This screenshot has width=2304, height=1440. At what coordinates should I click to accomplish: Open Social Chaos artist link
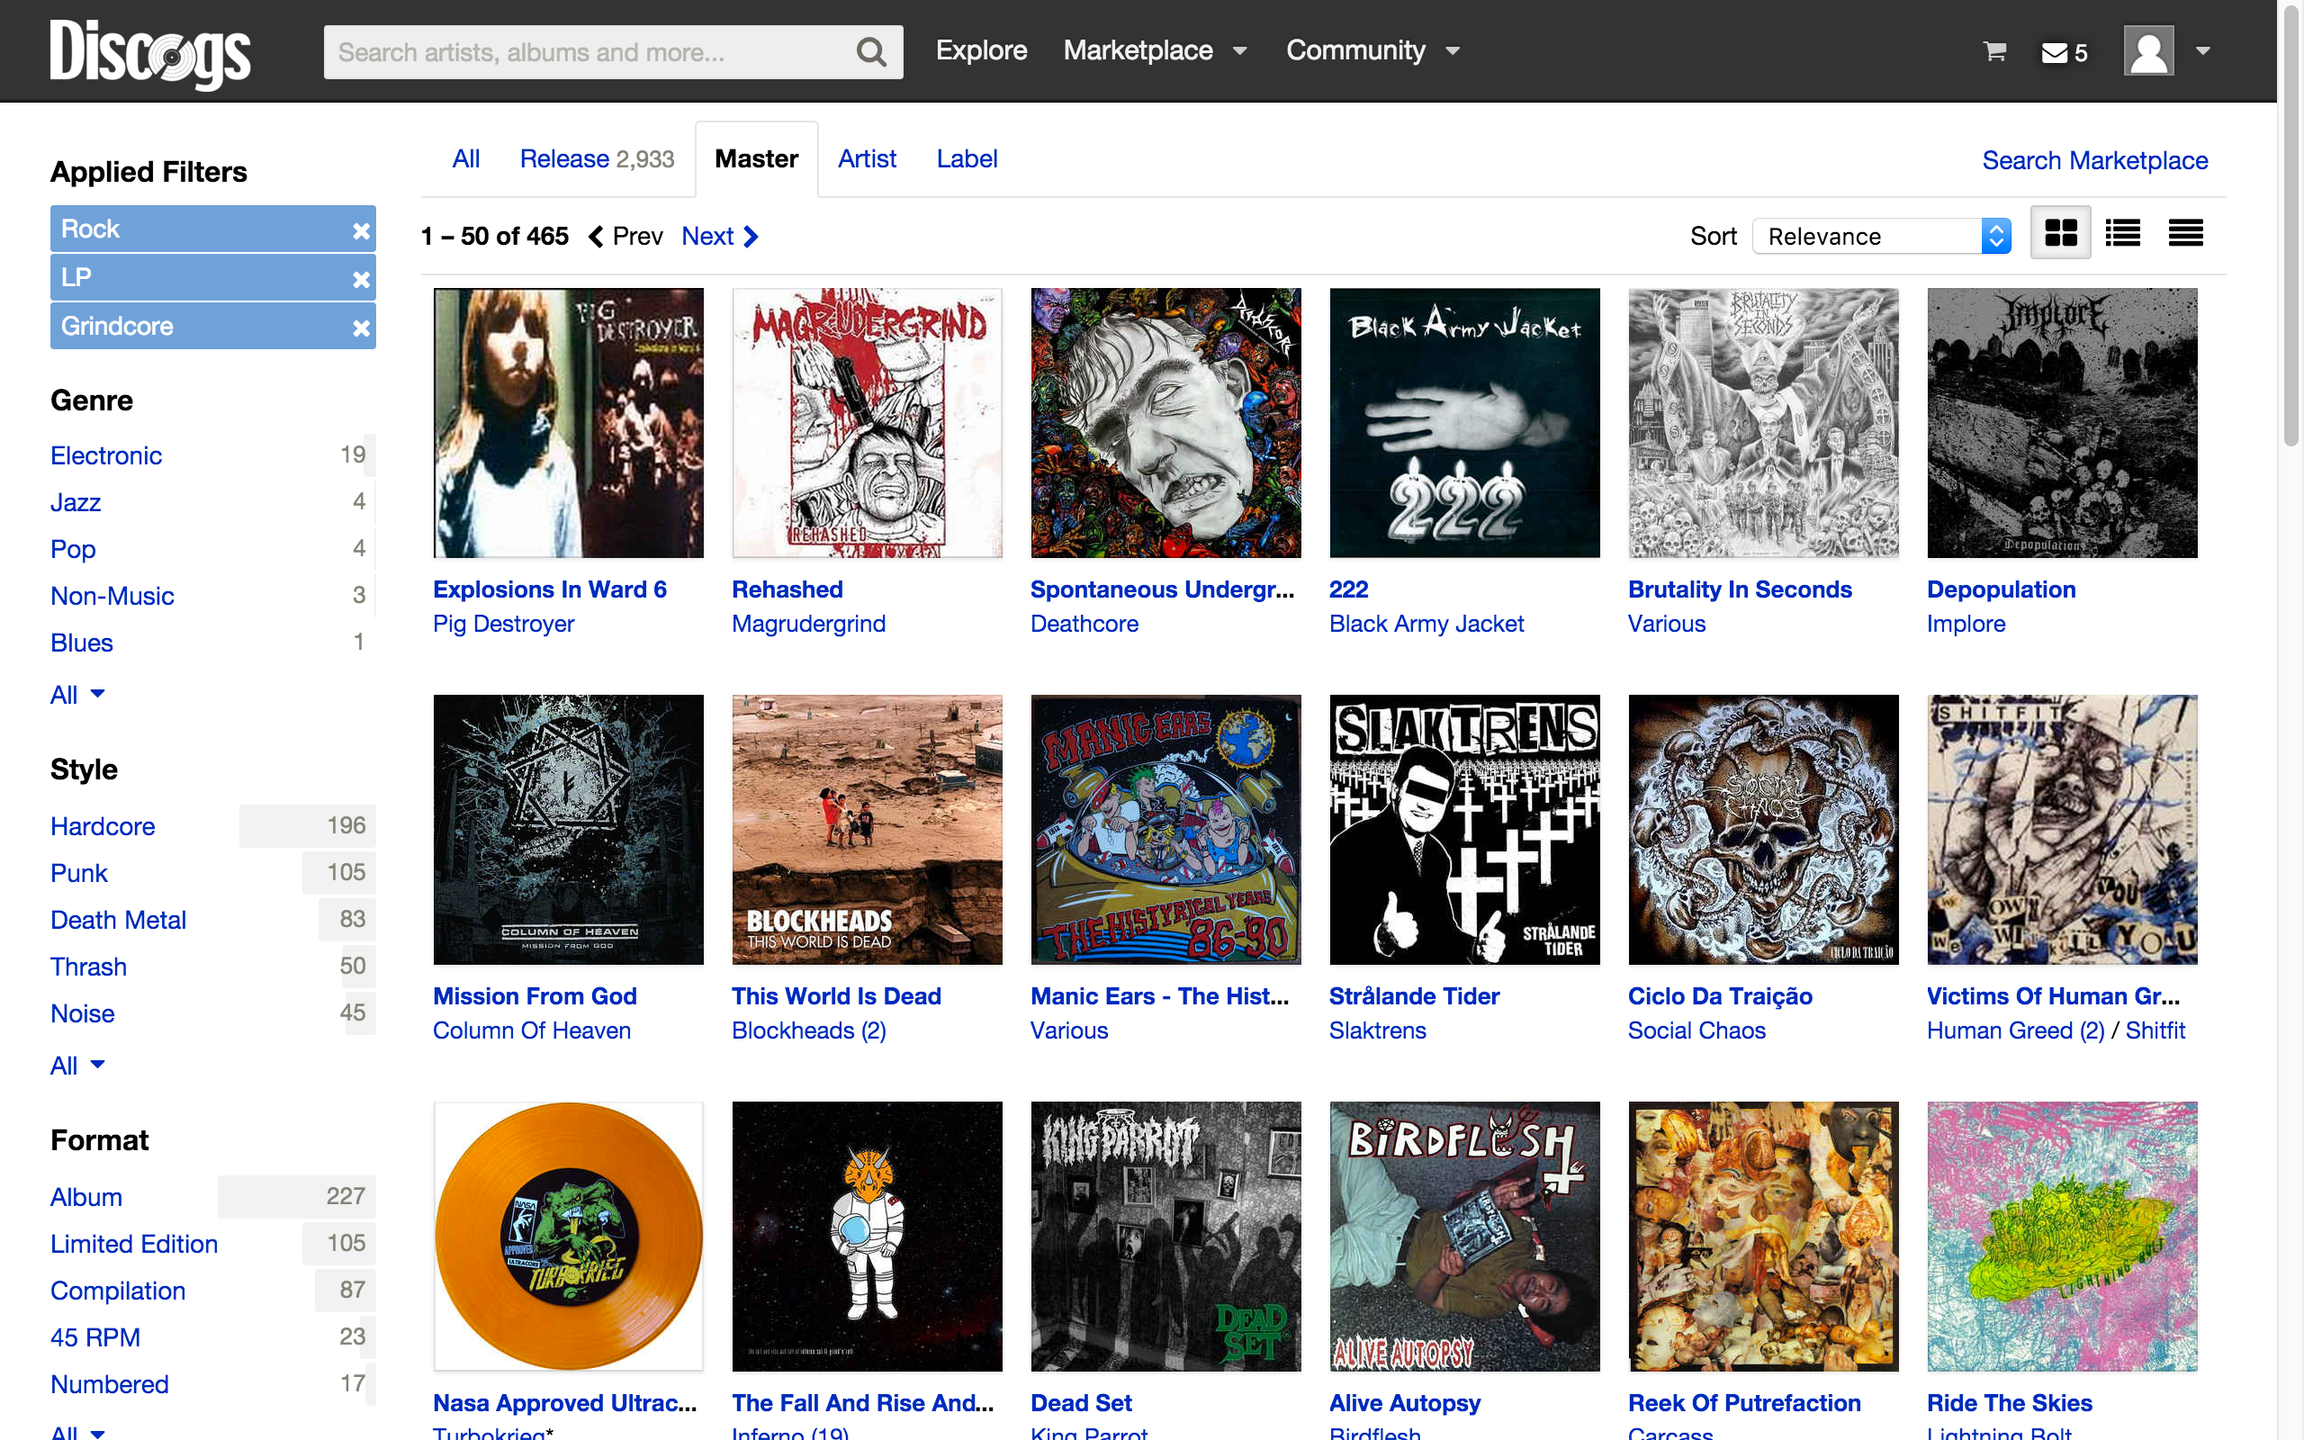(1696, 1031)
